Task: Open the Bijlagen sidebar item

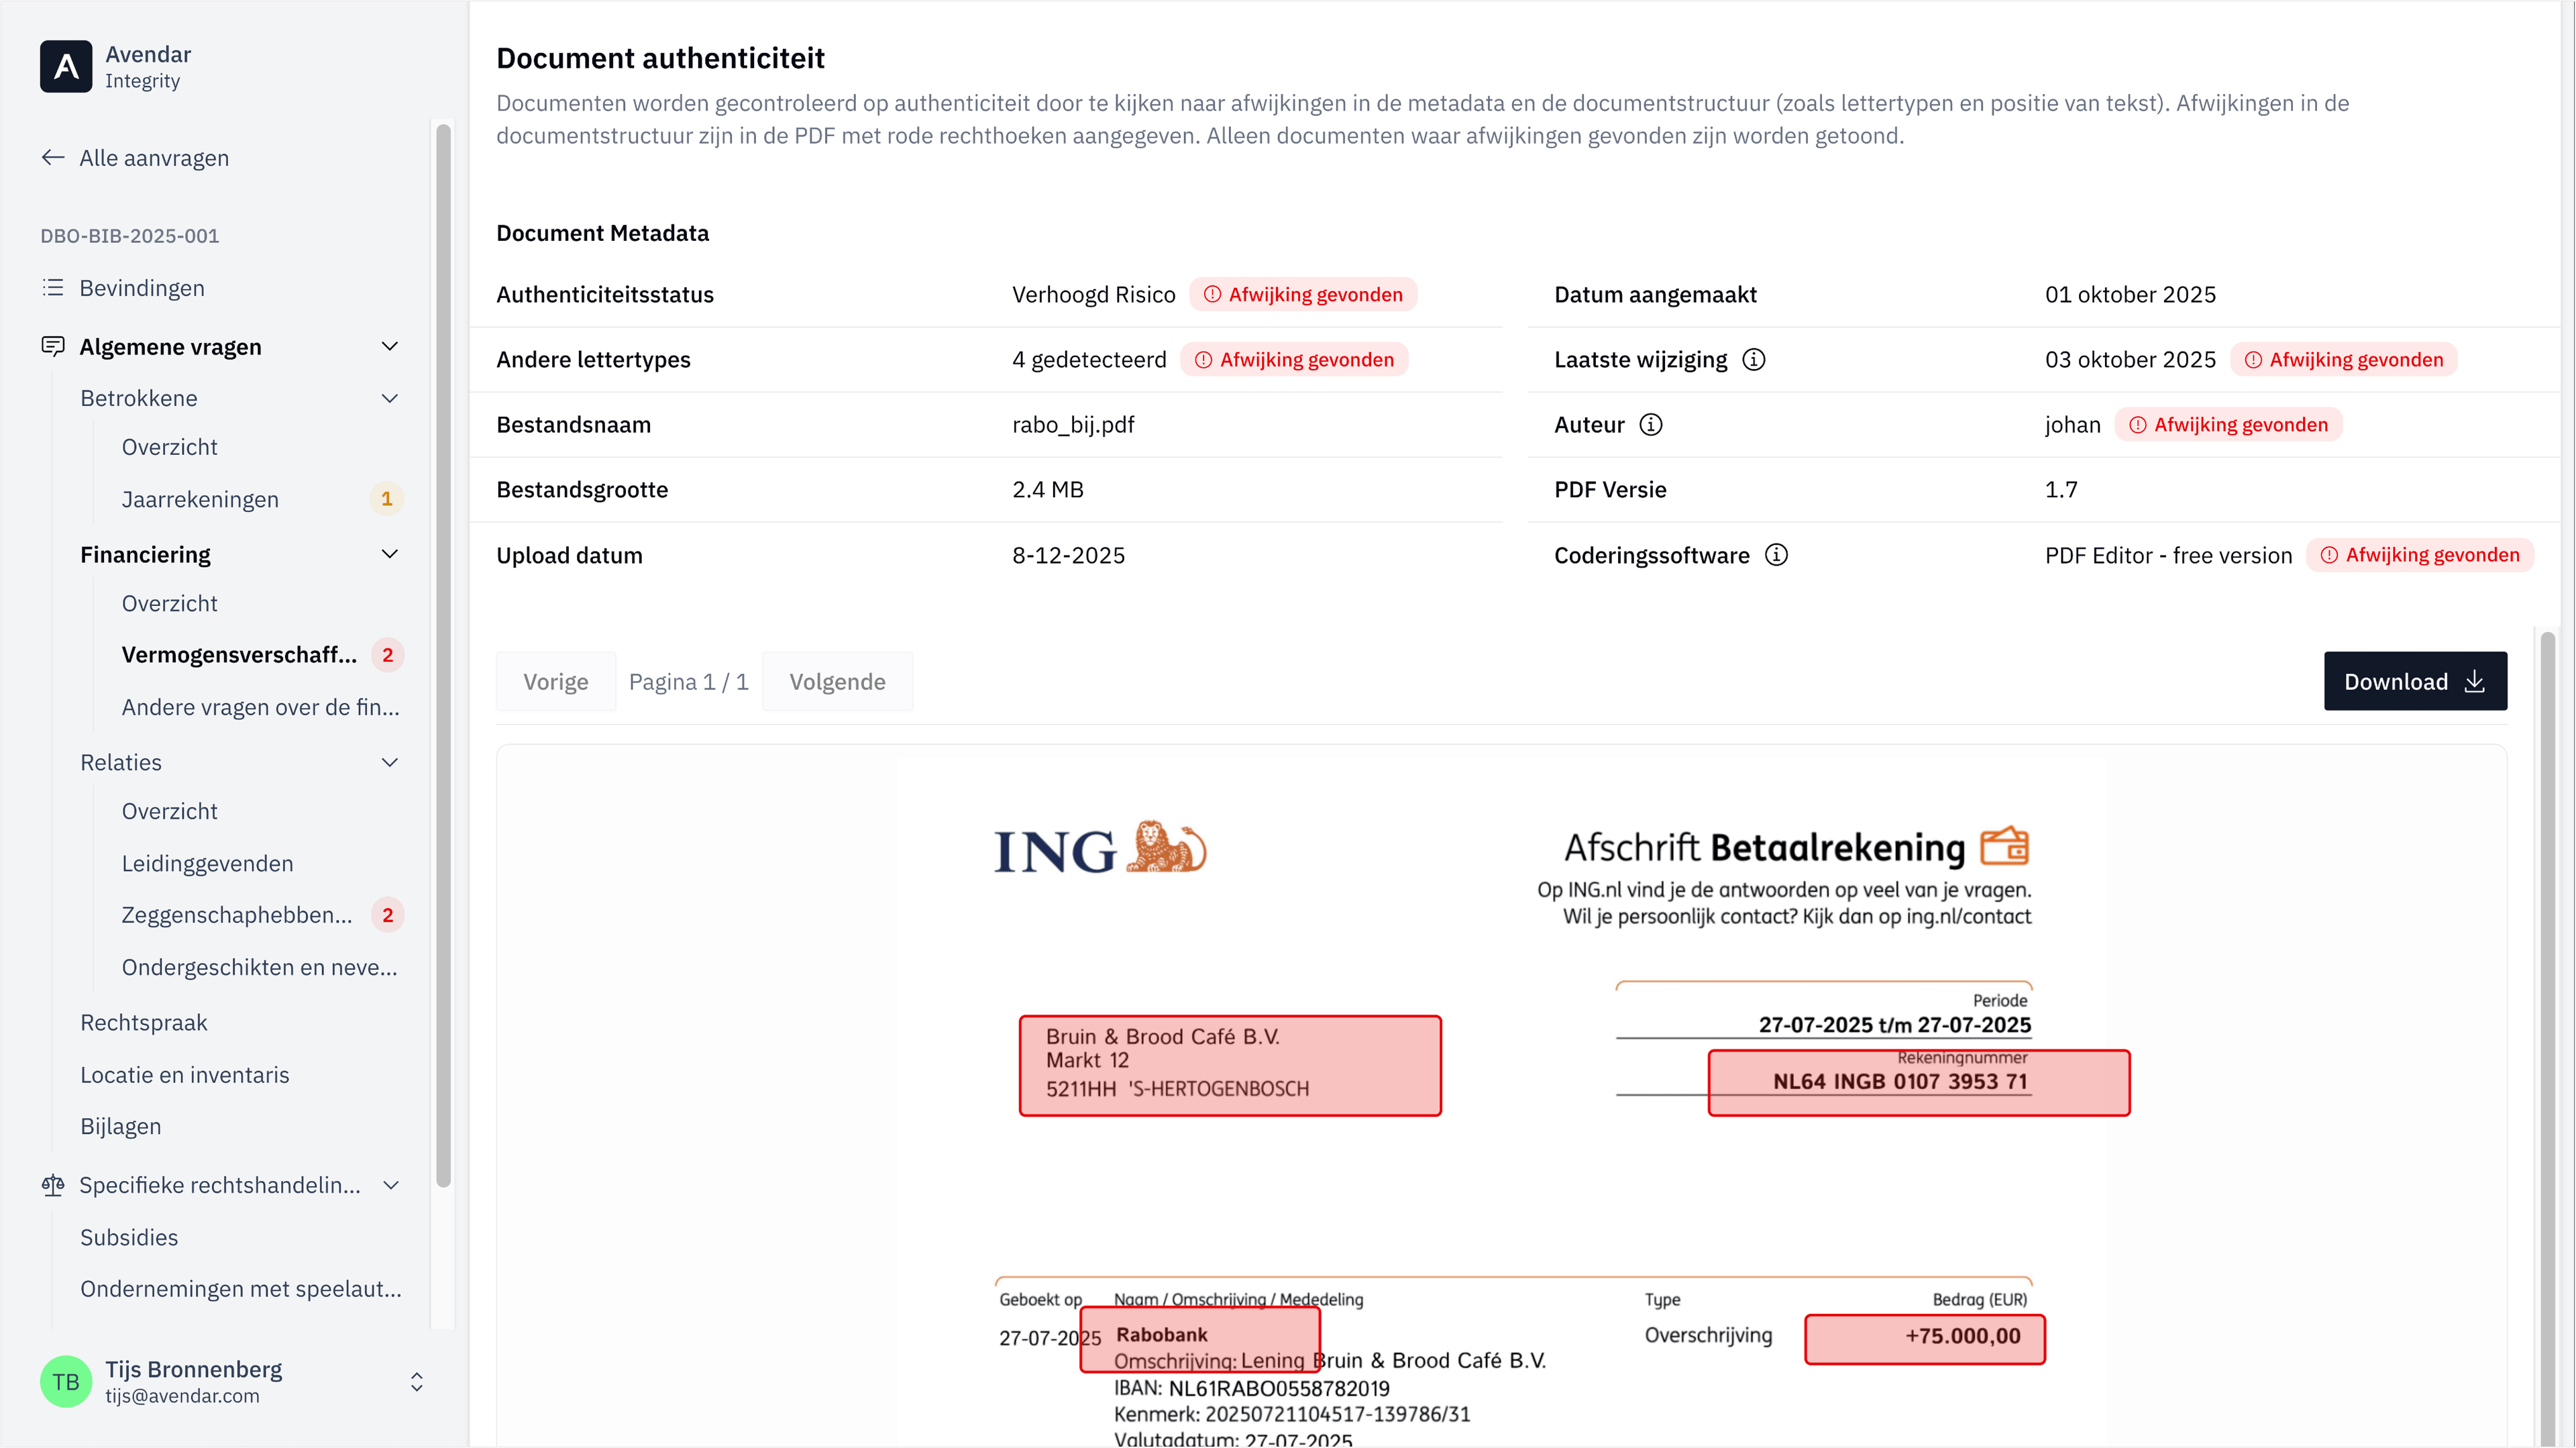Action: pos(120,1126)
